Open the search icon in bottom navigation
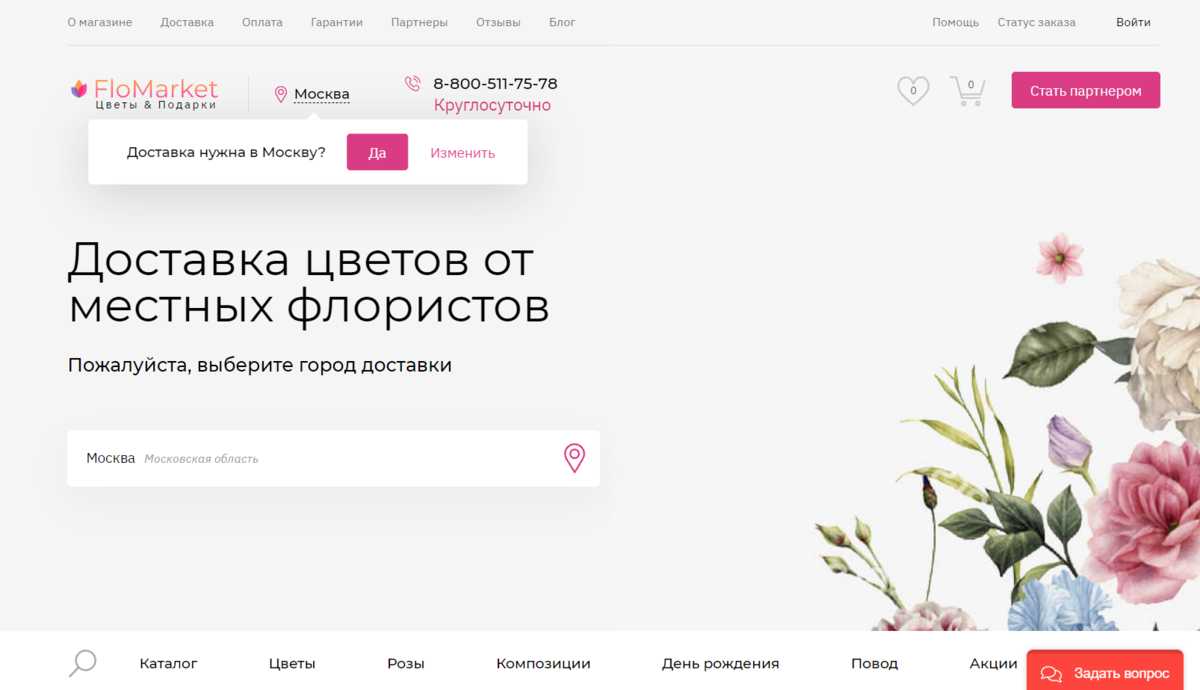Image resolution: width=1200 pixels, height=690 pixels. click(82, 662)
